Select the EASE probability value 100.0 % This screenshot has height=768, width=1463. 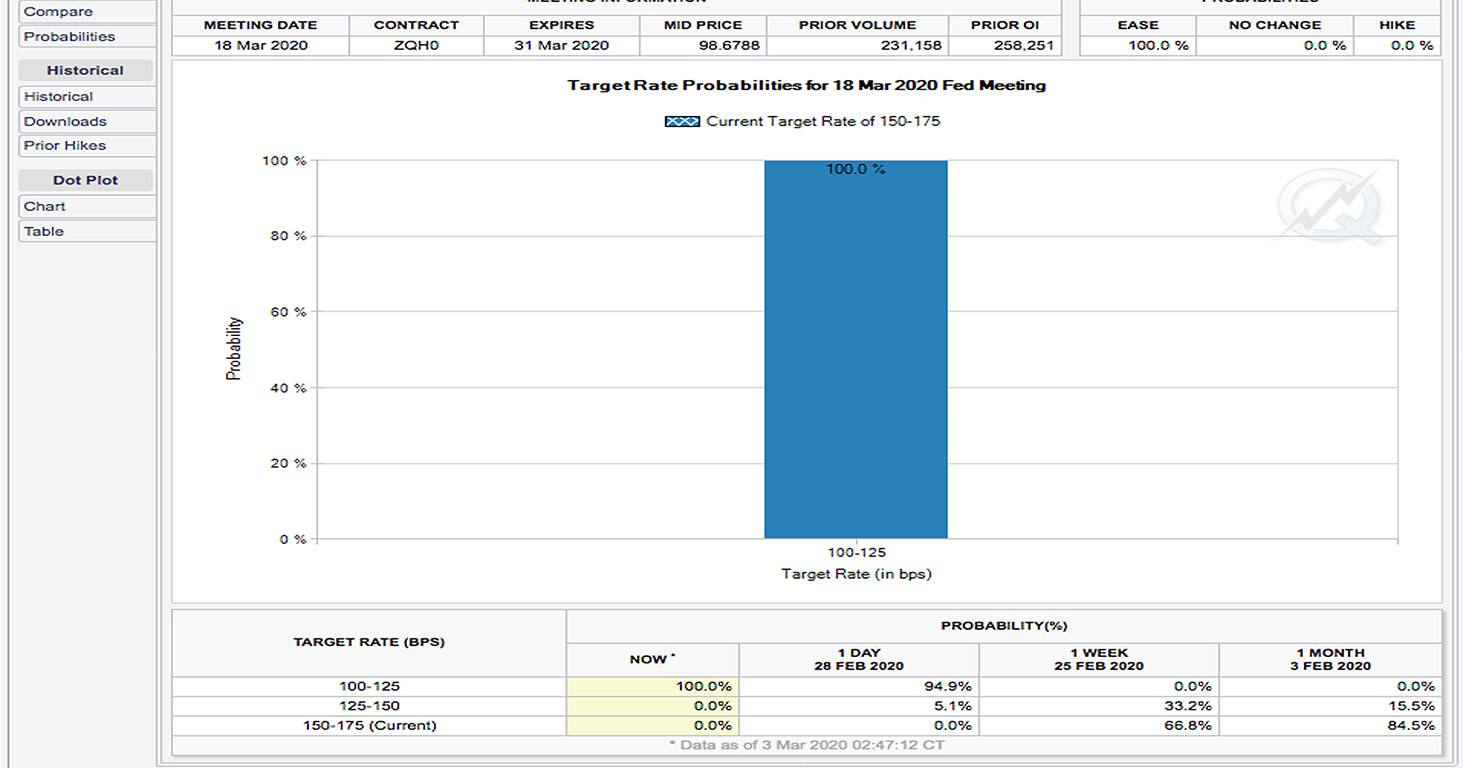(x=1158, y=45)
